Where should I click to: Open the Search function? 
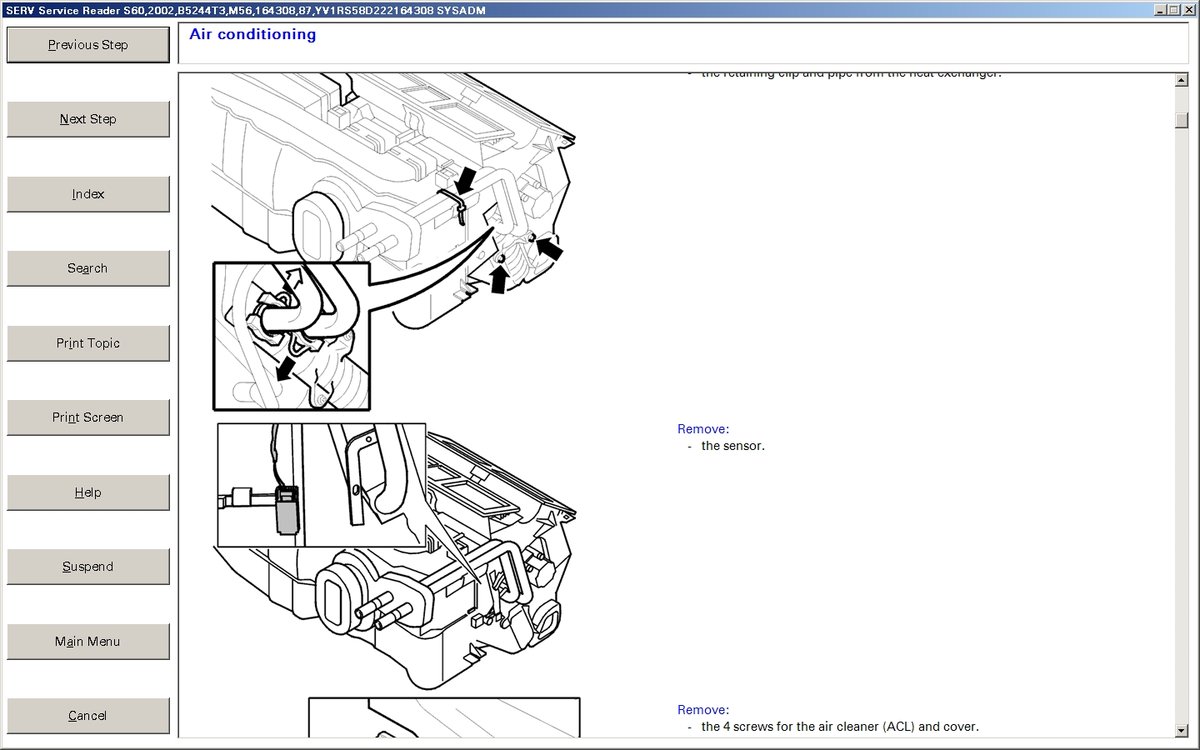pyautogui.click(x=88, y=267)
